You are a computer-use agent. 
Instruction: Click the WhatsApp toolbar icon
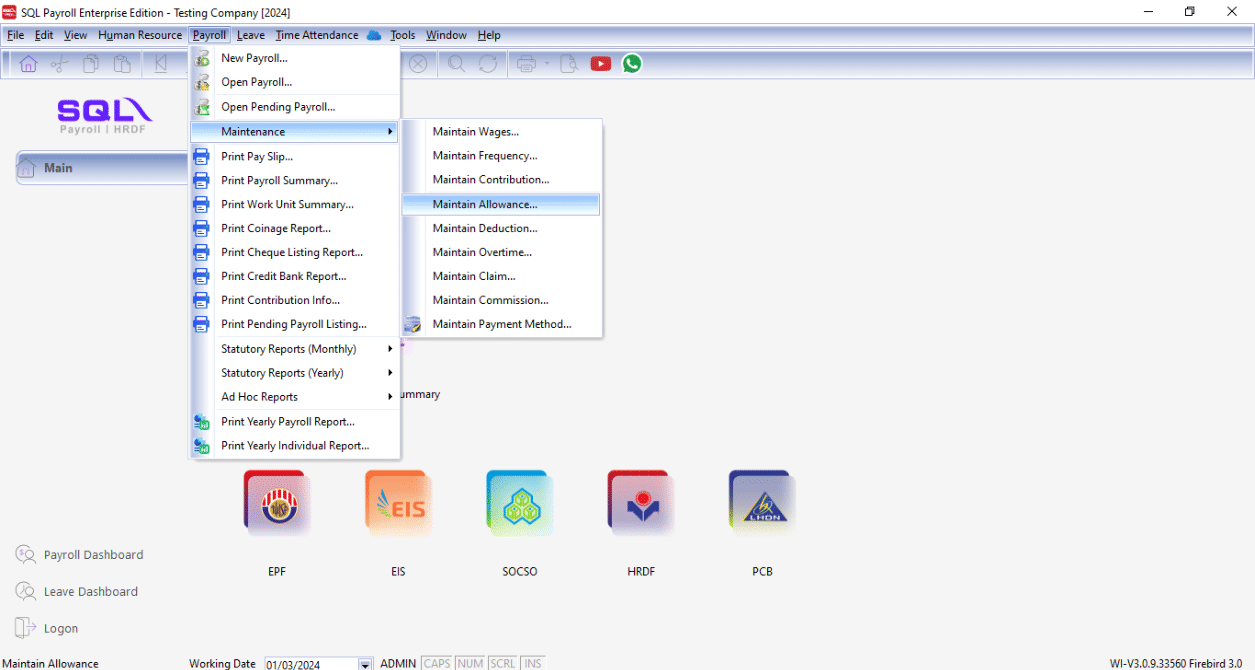(632, 64)
